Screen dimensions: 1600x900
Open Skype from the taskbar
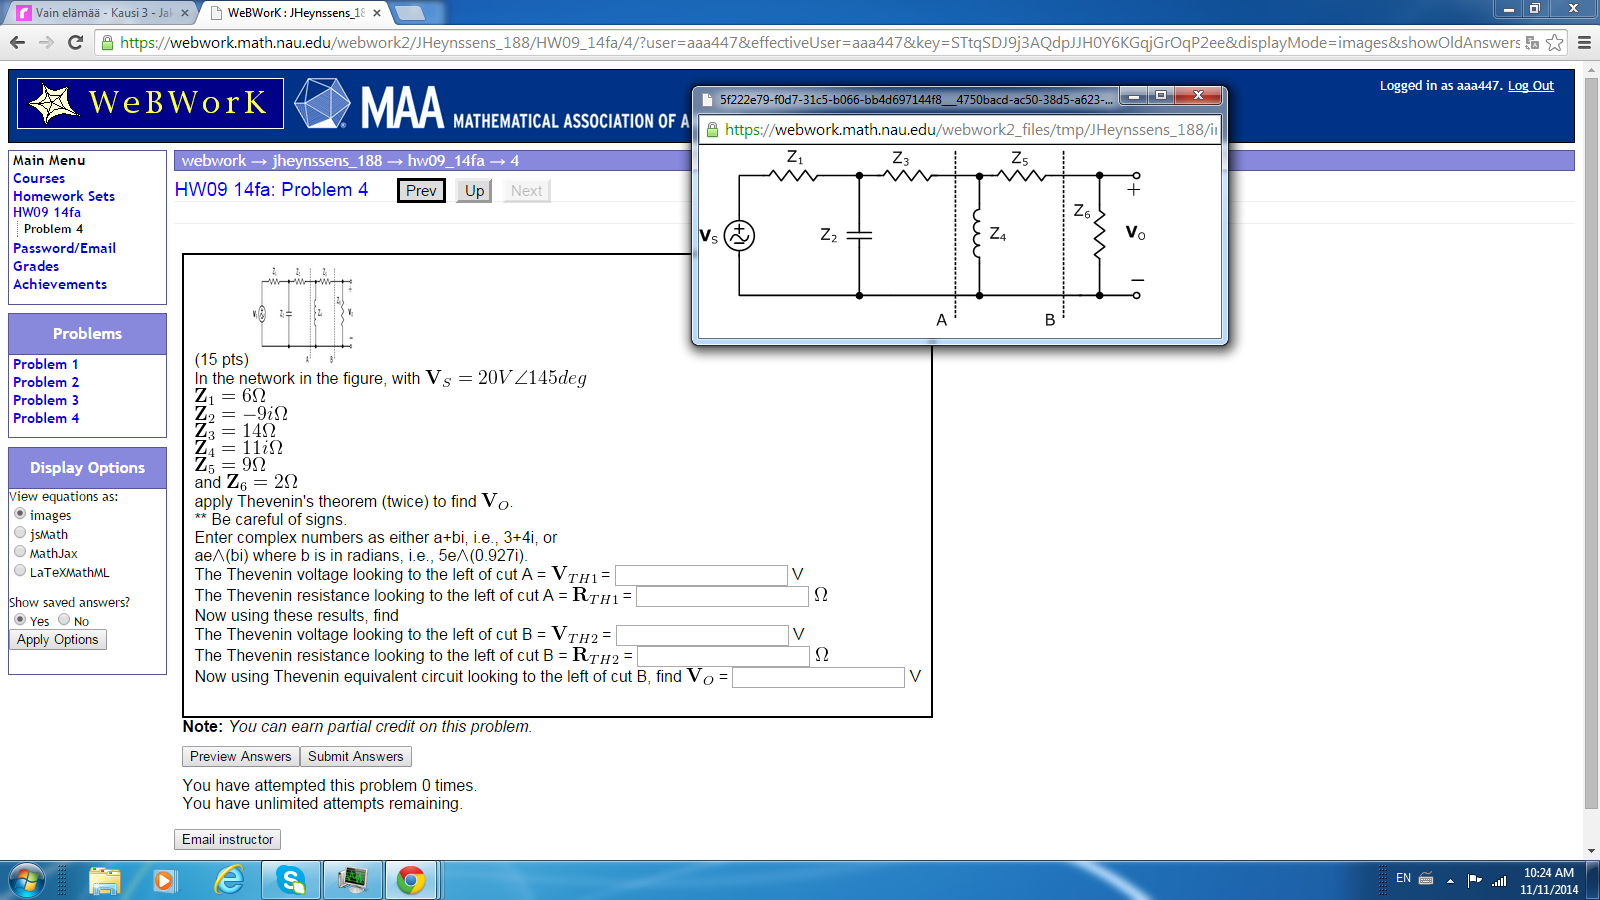click(290, 881)
